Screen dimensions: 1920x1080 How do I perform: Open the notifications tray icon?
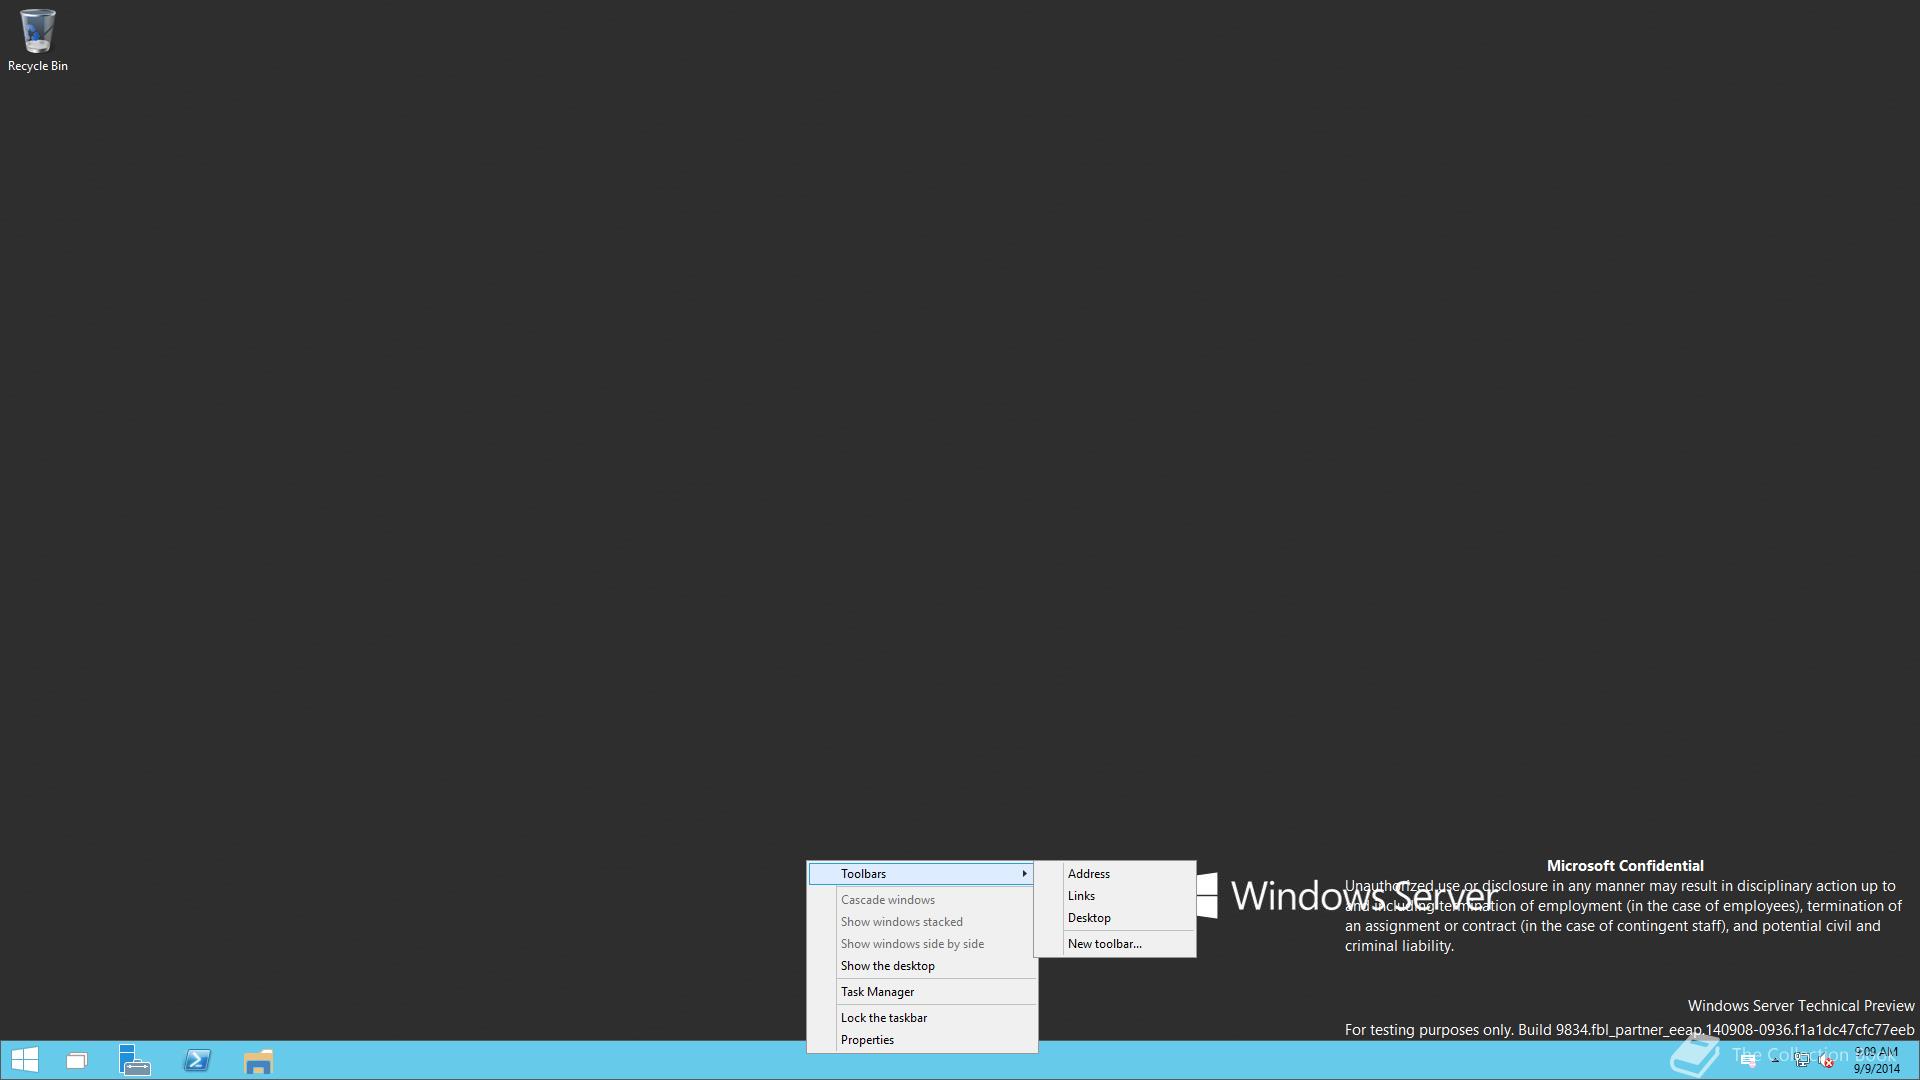point(1748,1061)
